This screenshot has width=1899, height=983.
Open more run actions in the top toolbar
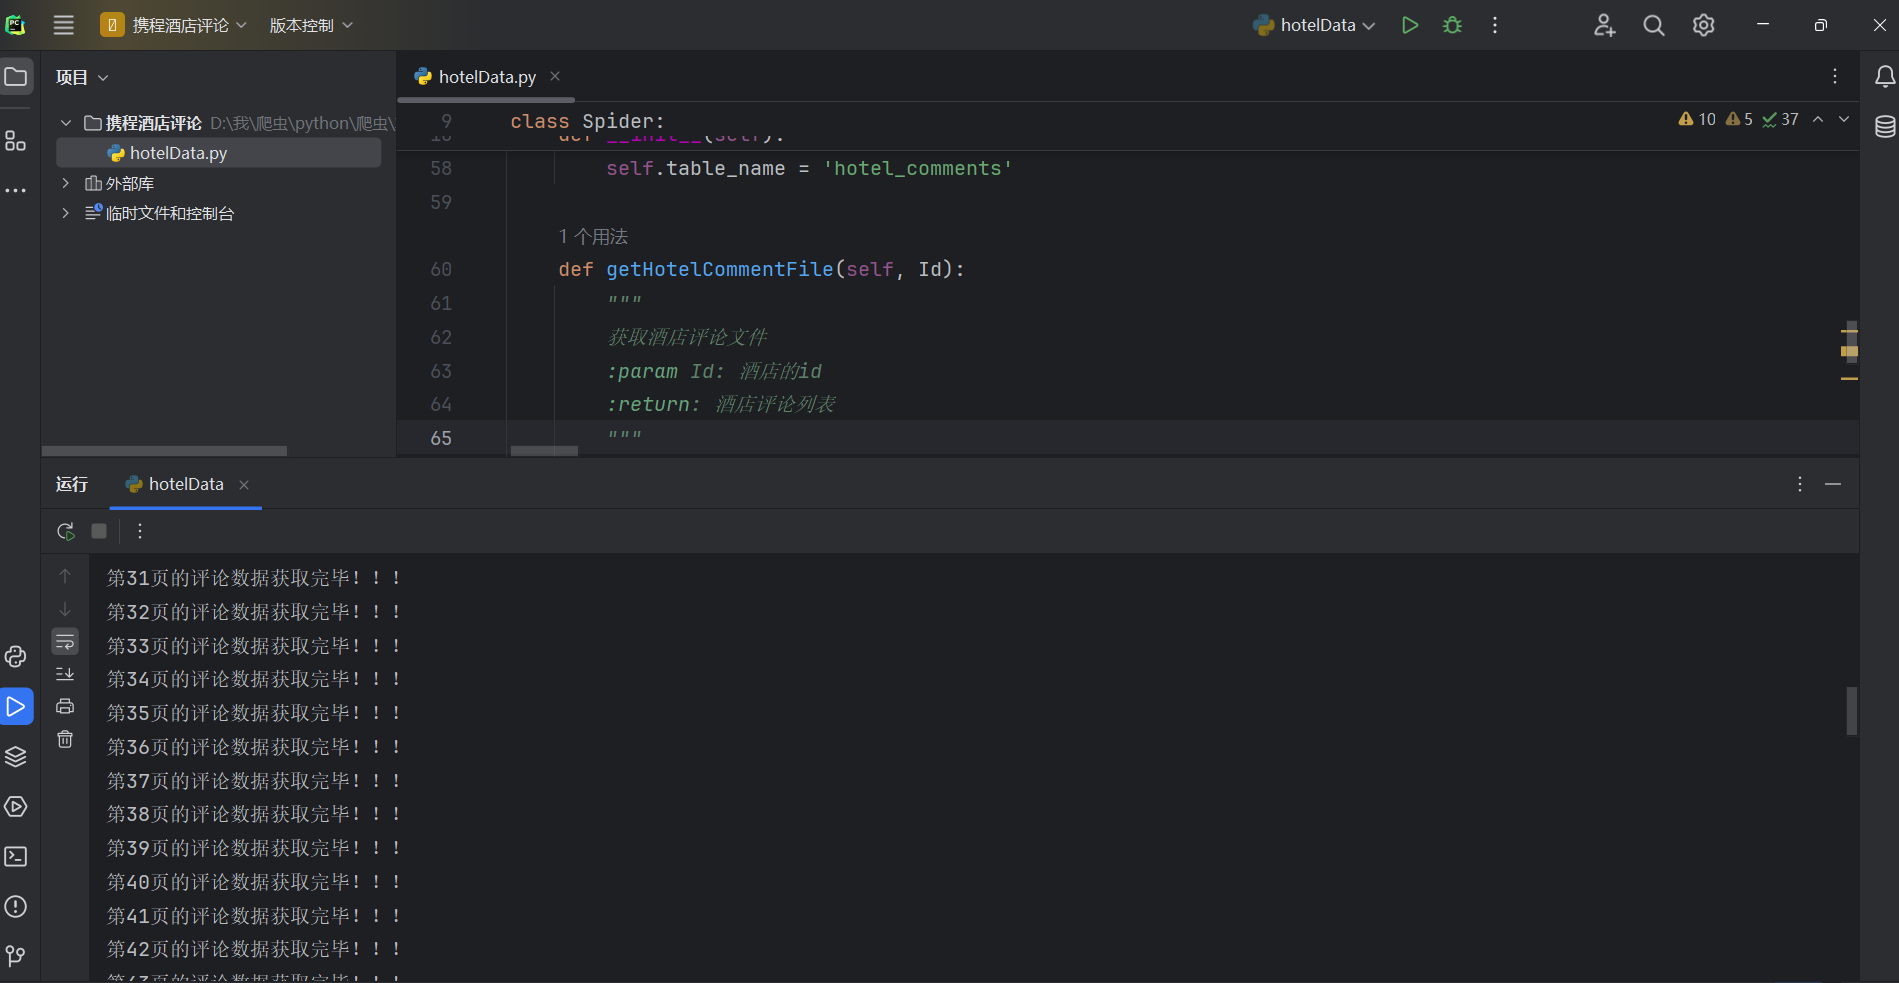tap(1495, 25)
